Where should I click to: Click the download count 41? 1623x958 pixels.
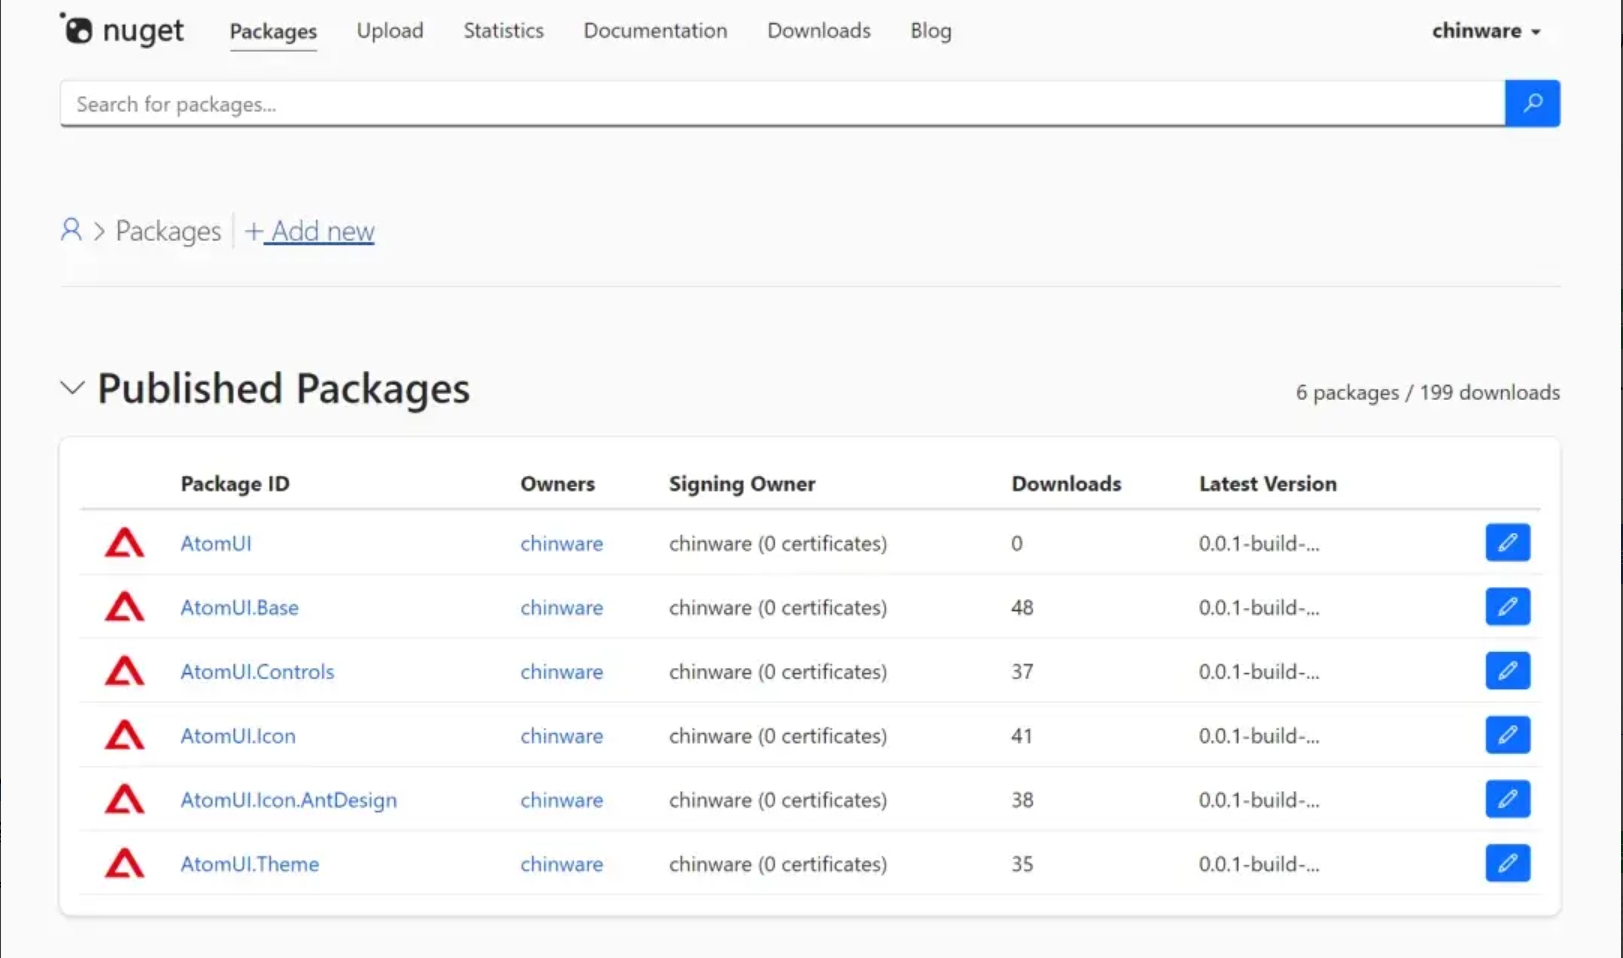[1021, 735]
